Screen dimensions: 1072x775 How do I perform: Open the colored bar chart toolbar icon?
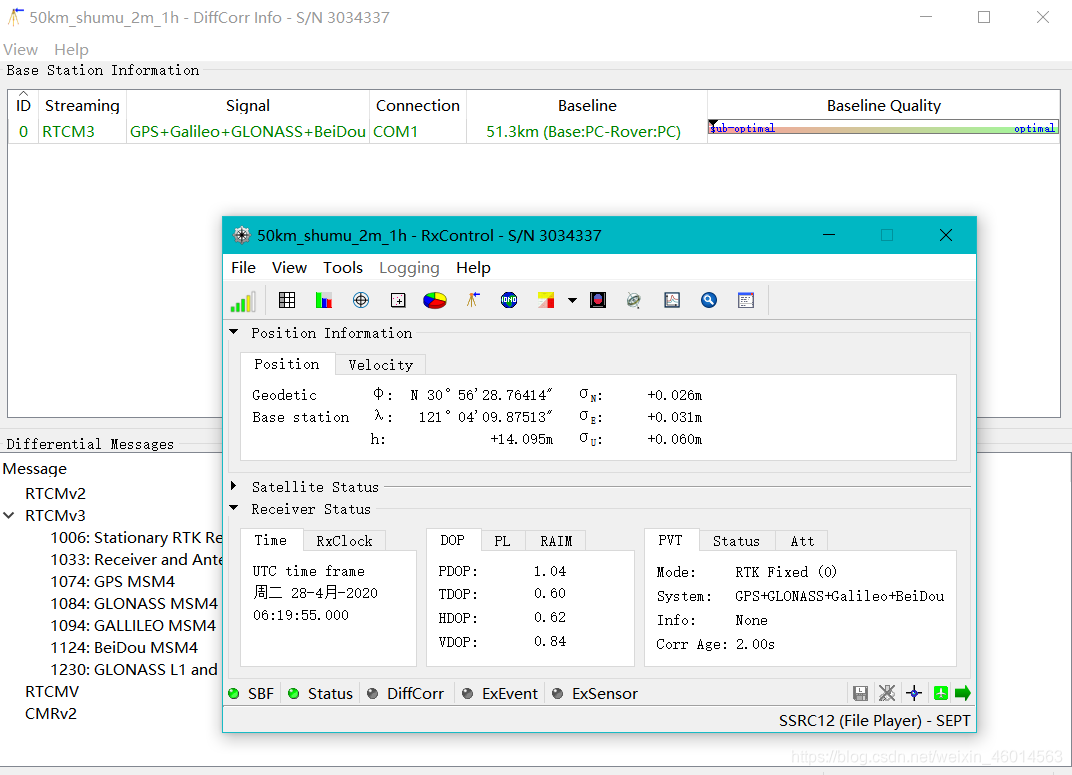coord(323,300)
